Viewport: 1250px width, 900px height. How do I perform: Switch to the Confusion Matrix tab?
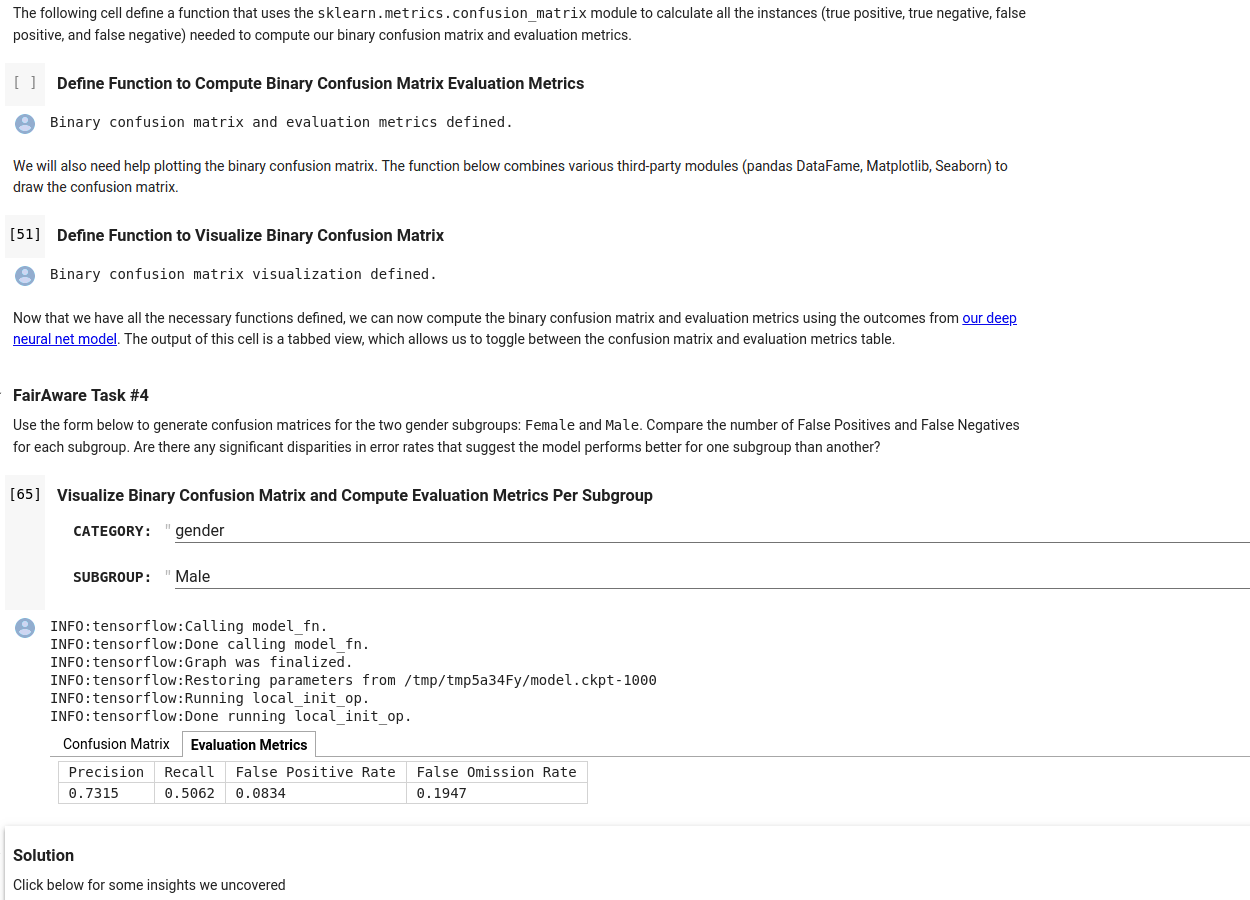pyautogui.click(x=116, y=744)
